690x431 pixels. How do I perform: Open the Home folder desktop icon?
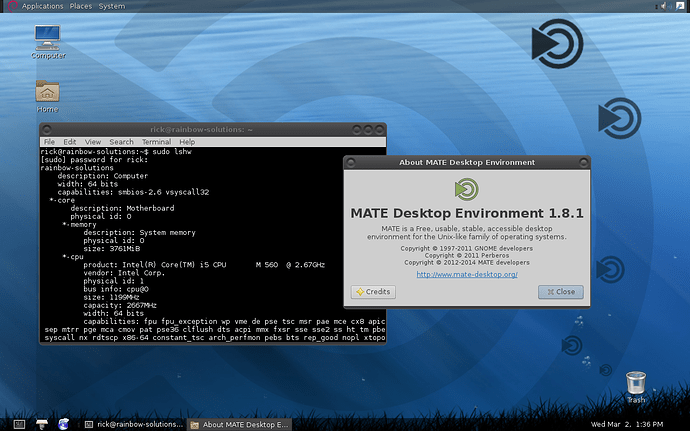tap(47, 92)
